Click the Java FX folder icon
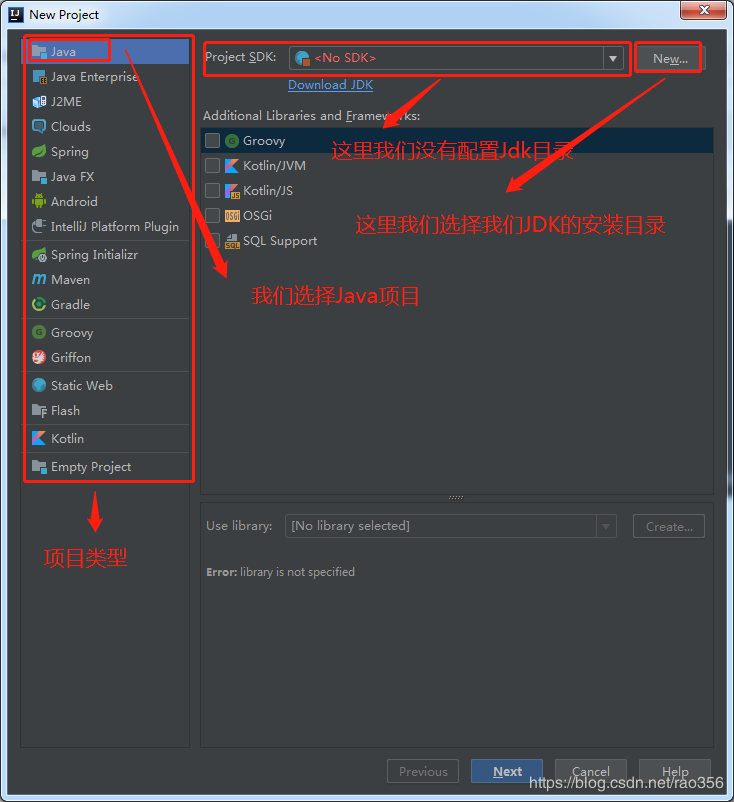The image size is (734, 802). [39, 176]
